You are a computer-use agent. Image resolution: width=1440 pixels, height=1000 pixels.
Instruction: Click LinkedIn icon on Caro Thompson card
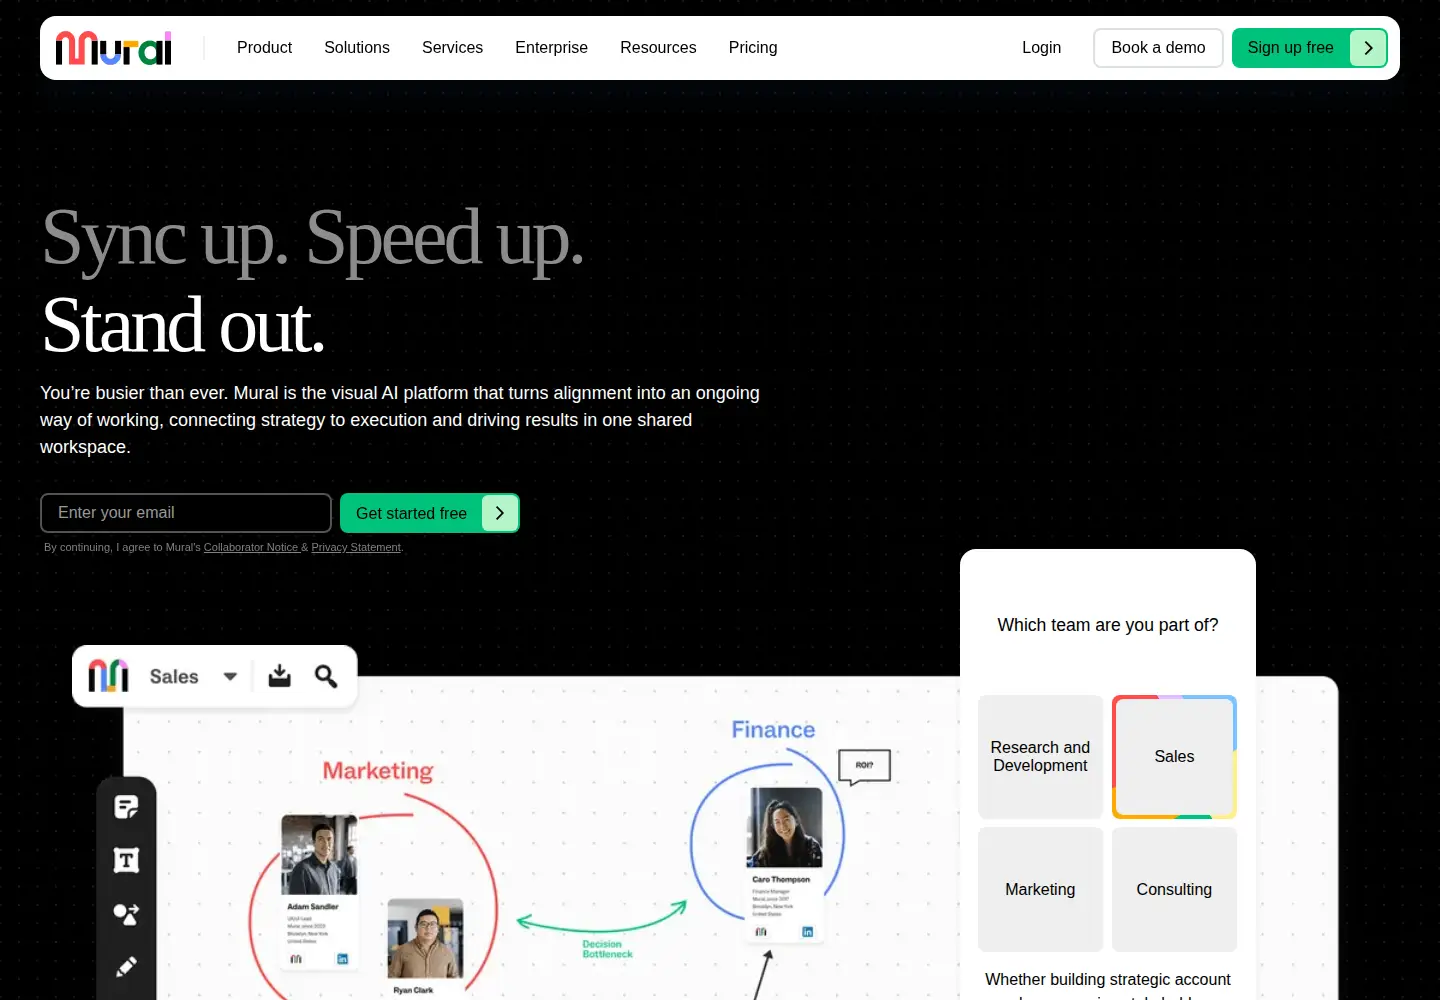[x=807, y=932]
